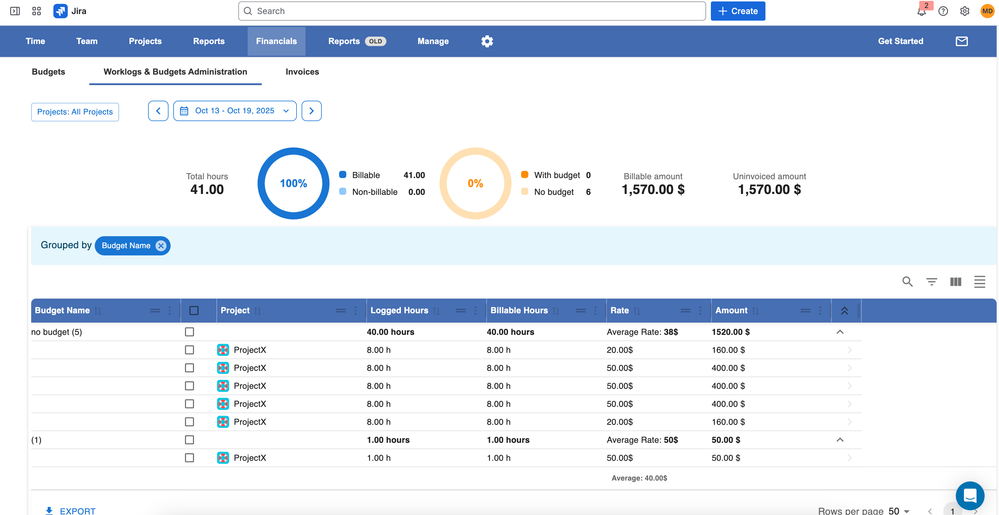This screenshot has width=999, height=515.
Task: Click the mail envelope icon
Action: click(x=961, y=41)
